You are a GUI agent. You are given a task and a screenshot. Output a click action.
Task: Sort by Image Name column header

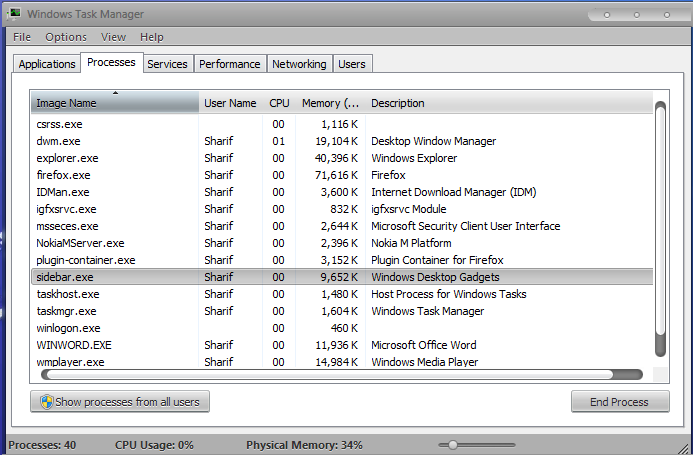click(x=114, y=103)
